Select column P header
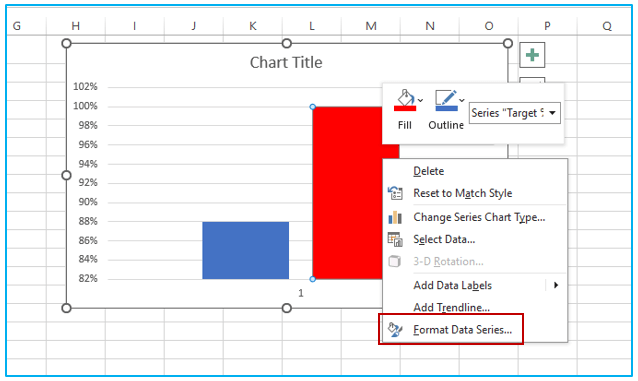The height and width of the screenshot is (381, 638). [548, 26]
